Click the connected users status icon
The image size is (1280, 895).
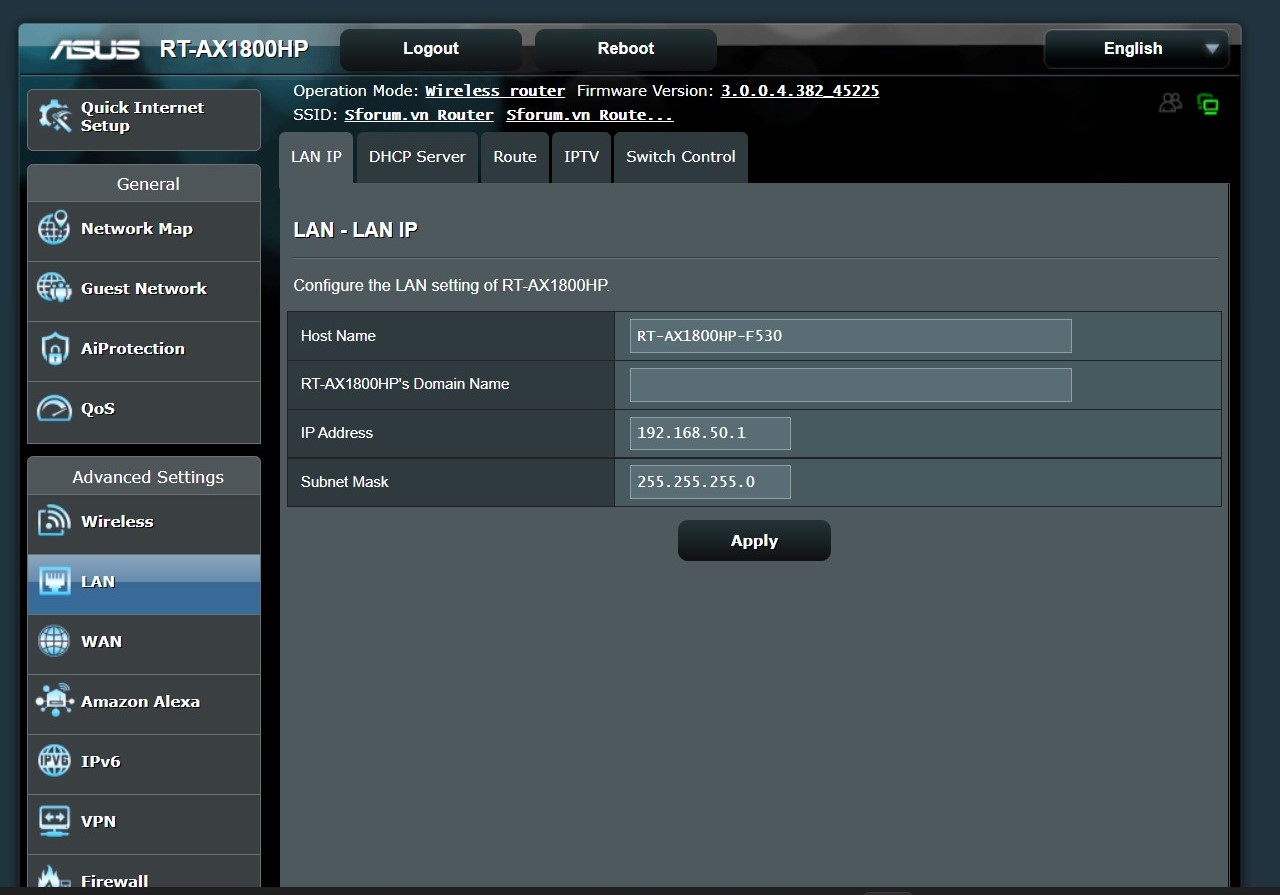1170,103
